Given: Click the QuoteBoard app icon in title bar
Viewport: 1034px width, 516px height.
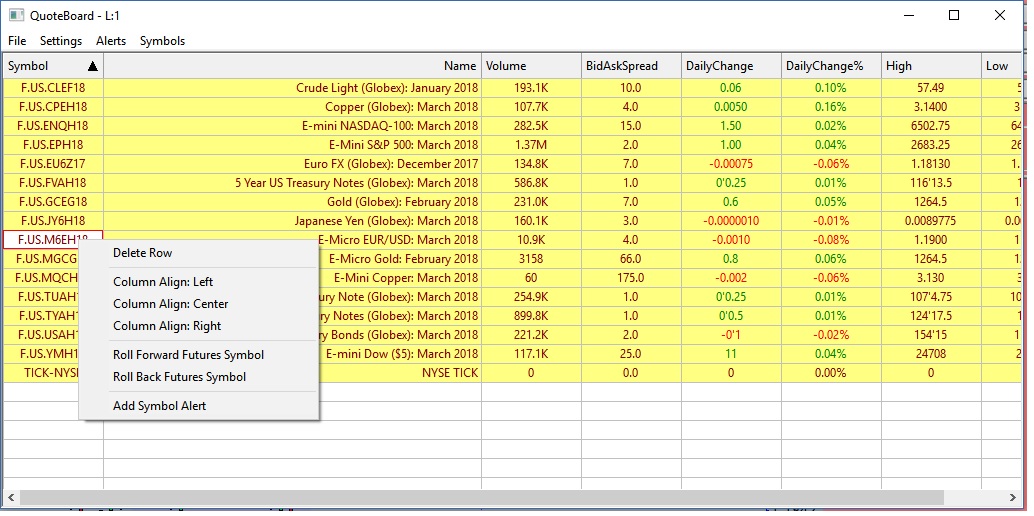Looking at the screenshot, I should click(16, 15).
